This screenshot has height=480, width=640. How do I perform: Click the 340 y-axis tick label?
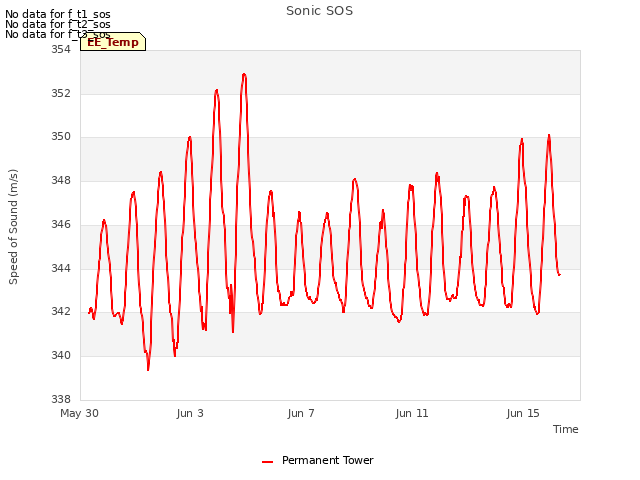(x=61, y=356)
